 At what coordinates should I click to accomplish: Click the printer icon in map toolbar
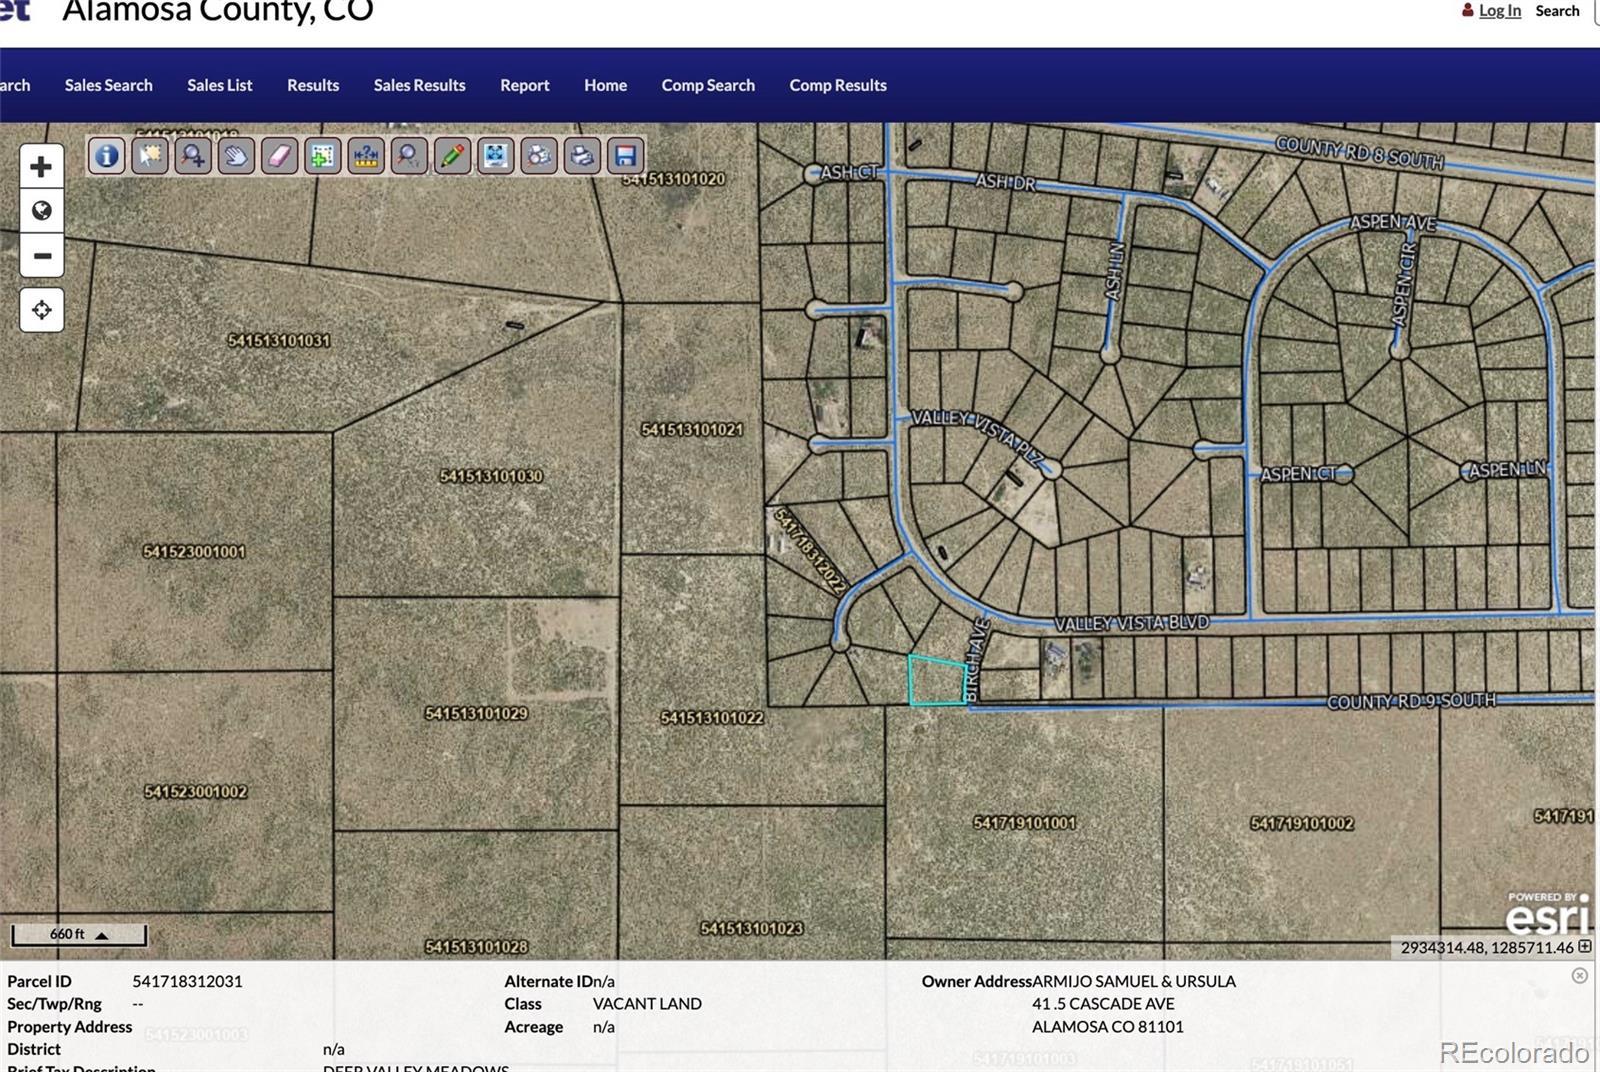582,156
